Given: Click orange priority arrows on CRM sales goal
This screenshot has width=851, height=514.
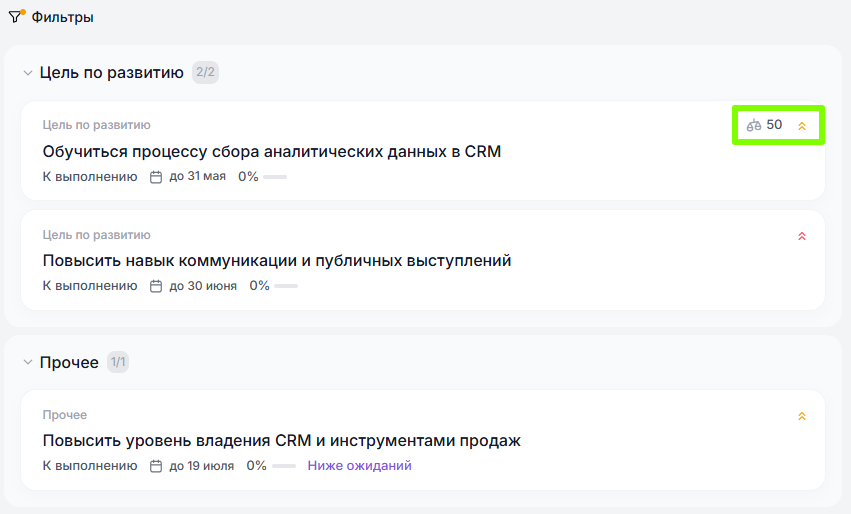Looking at the screenshot, I should pyautogui.click(x=801, y=416).
